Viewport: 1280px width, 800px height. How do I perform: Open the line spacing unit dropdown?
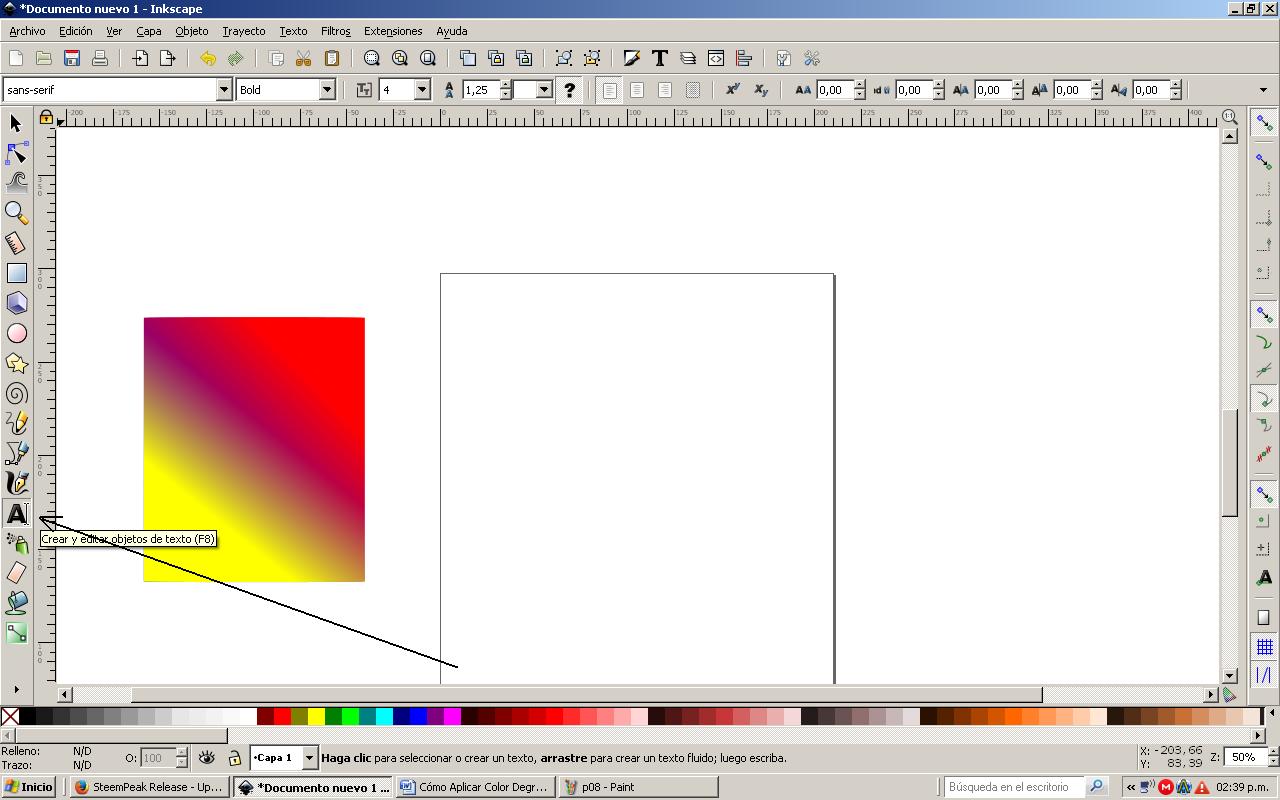544,90
